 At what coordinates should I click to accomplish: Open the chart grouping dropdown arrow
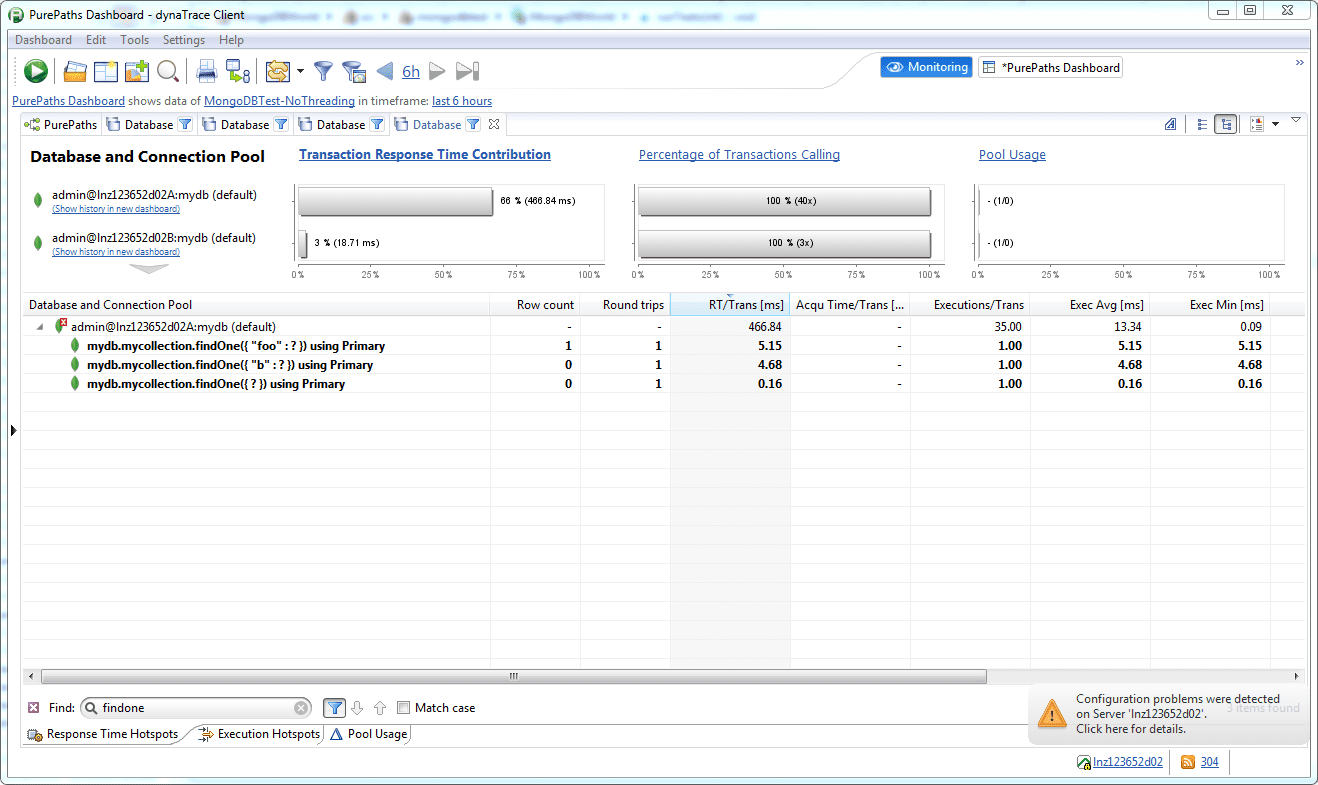(1275, 125)
